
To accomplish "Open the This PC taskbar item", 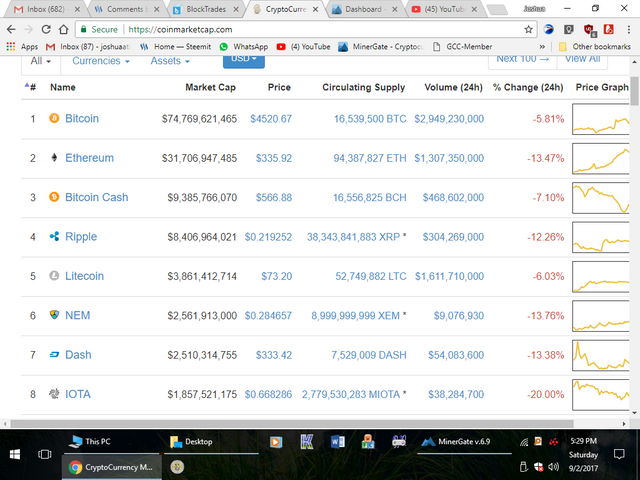I will pos(111,442).
